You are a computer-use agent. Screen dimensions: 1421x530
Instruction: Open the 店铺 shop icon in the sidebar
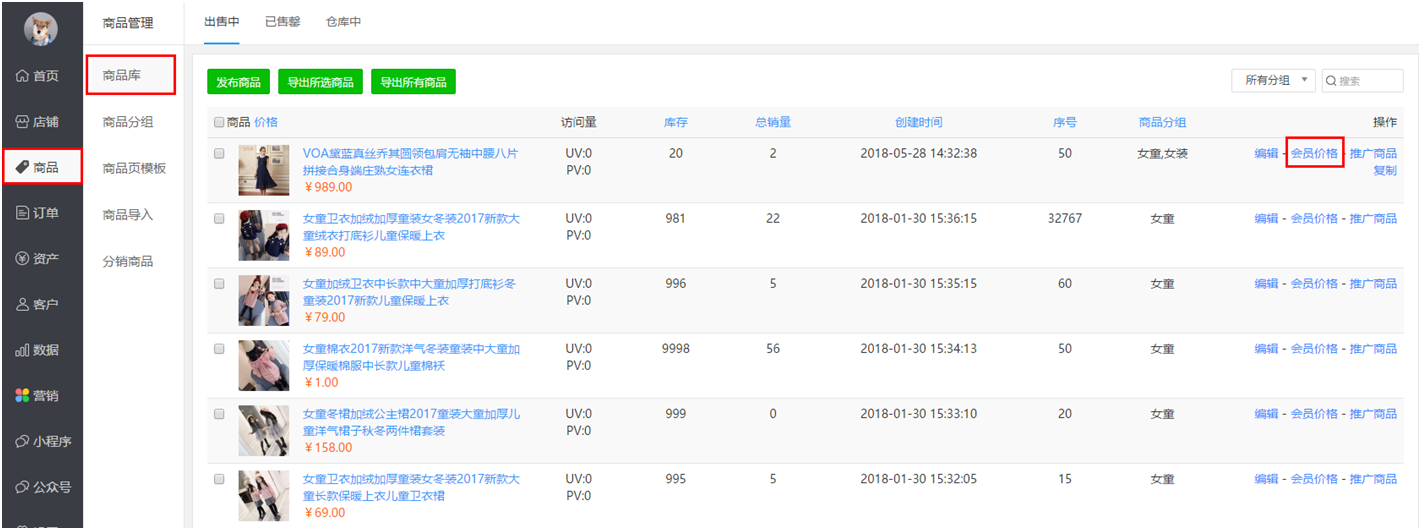[22, 122]
